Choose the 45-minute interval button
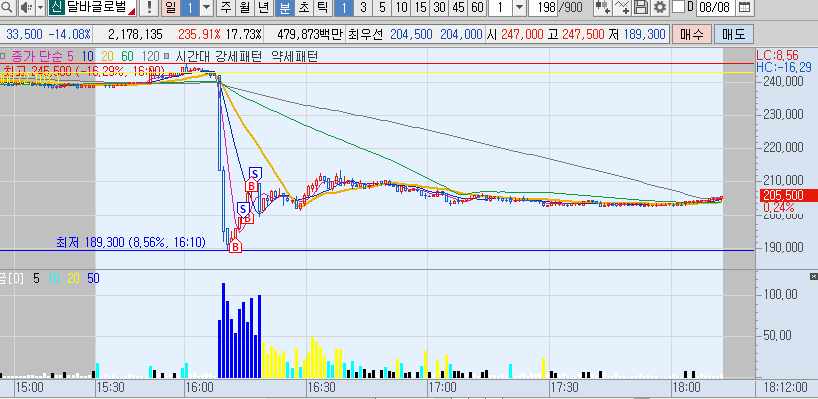The width and height of the screenshot is (818, 399). 458,7
